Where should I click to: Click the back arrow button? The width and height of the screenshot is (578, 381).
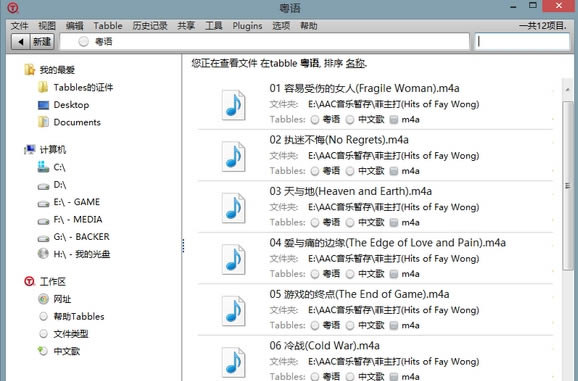21,42
